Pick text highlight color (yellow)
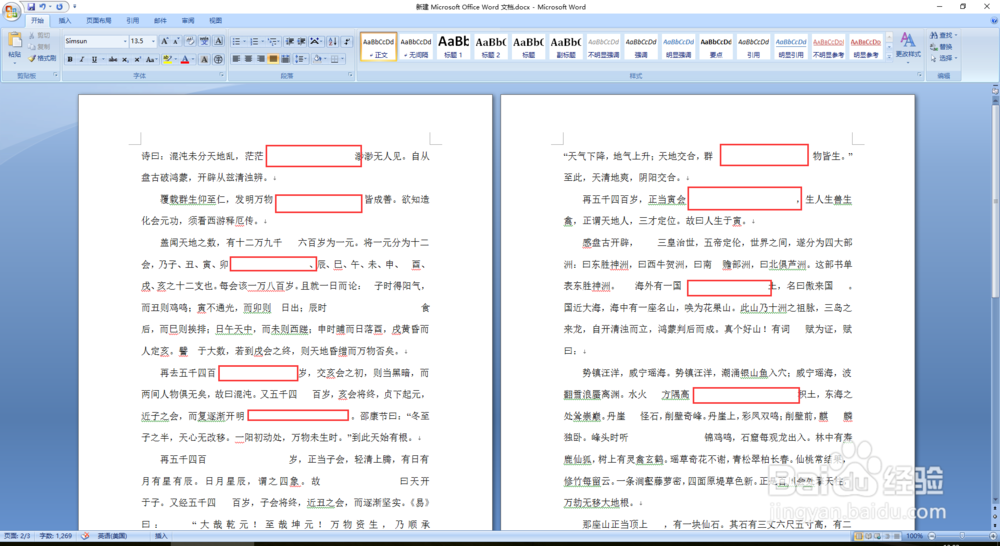This screenshot has height=546, width=1000. 166,59
